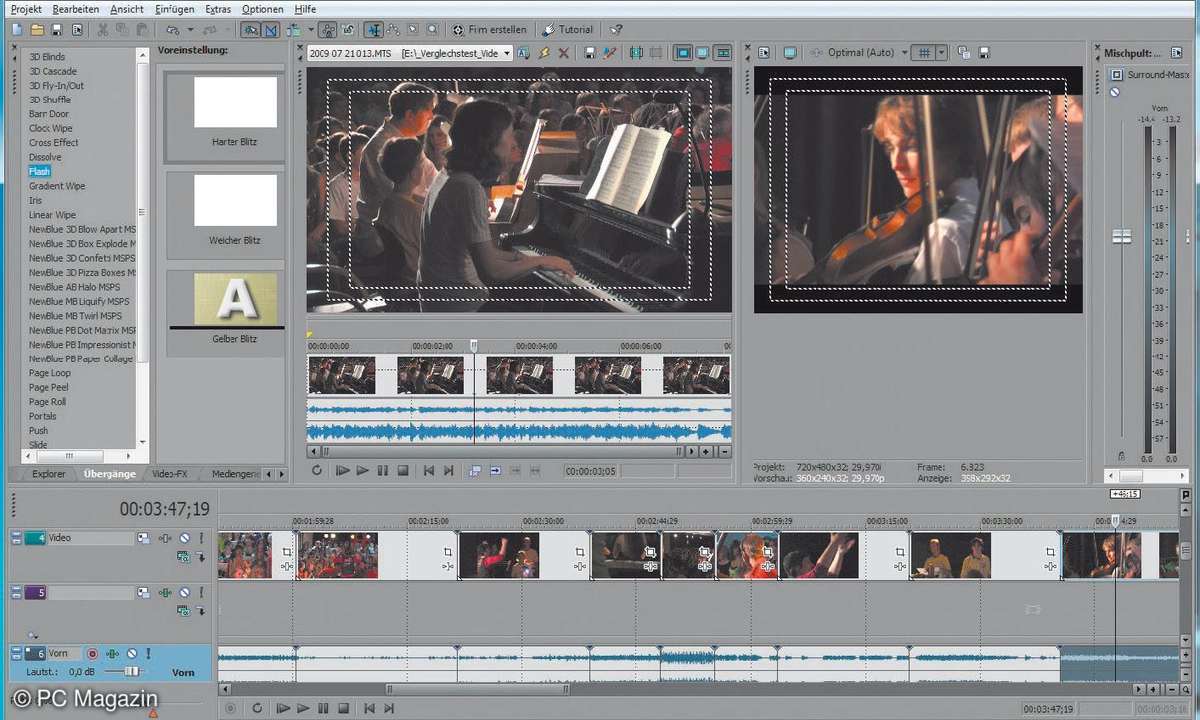This screenshot has width=1200, height=720.
Task: Mute the Vorn audio track
Action: [132, 654]
